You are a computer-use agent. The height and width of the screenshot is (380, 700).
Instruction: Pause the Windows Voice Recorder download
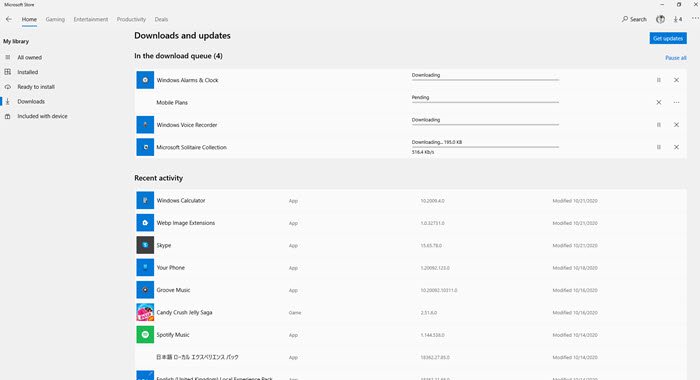[x=658, y=125]
